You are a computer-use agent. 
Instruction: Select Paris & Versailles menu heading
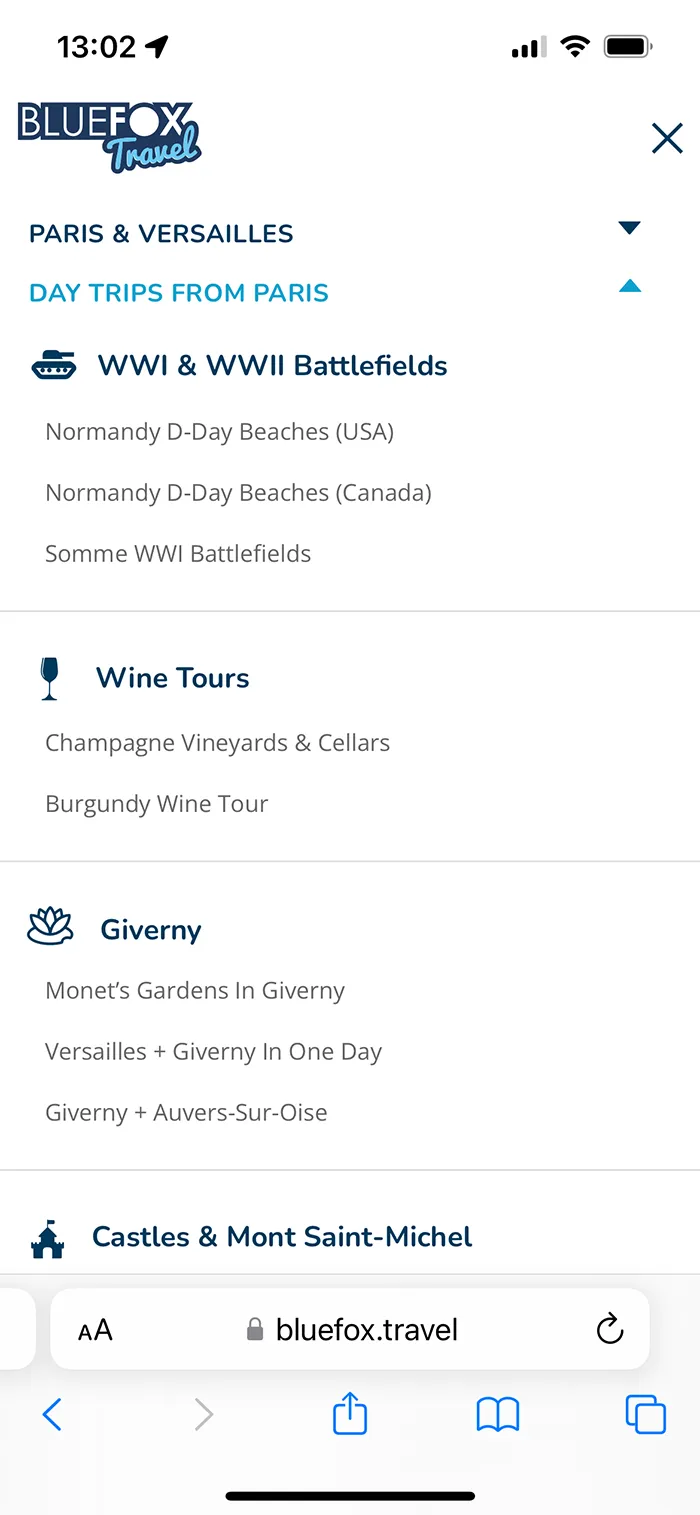[161, 234]
